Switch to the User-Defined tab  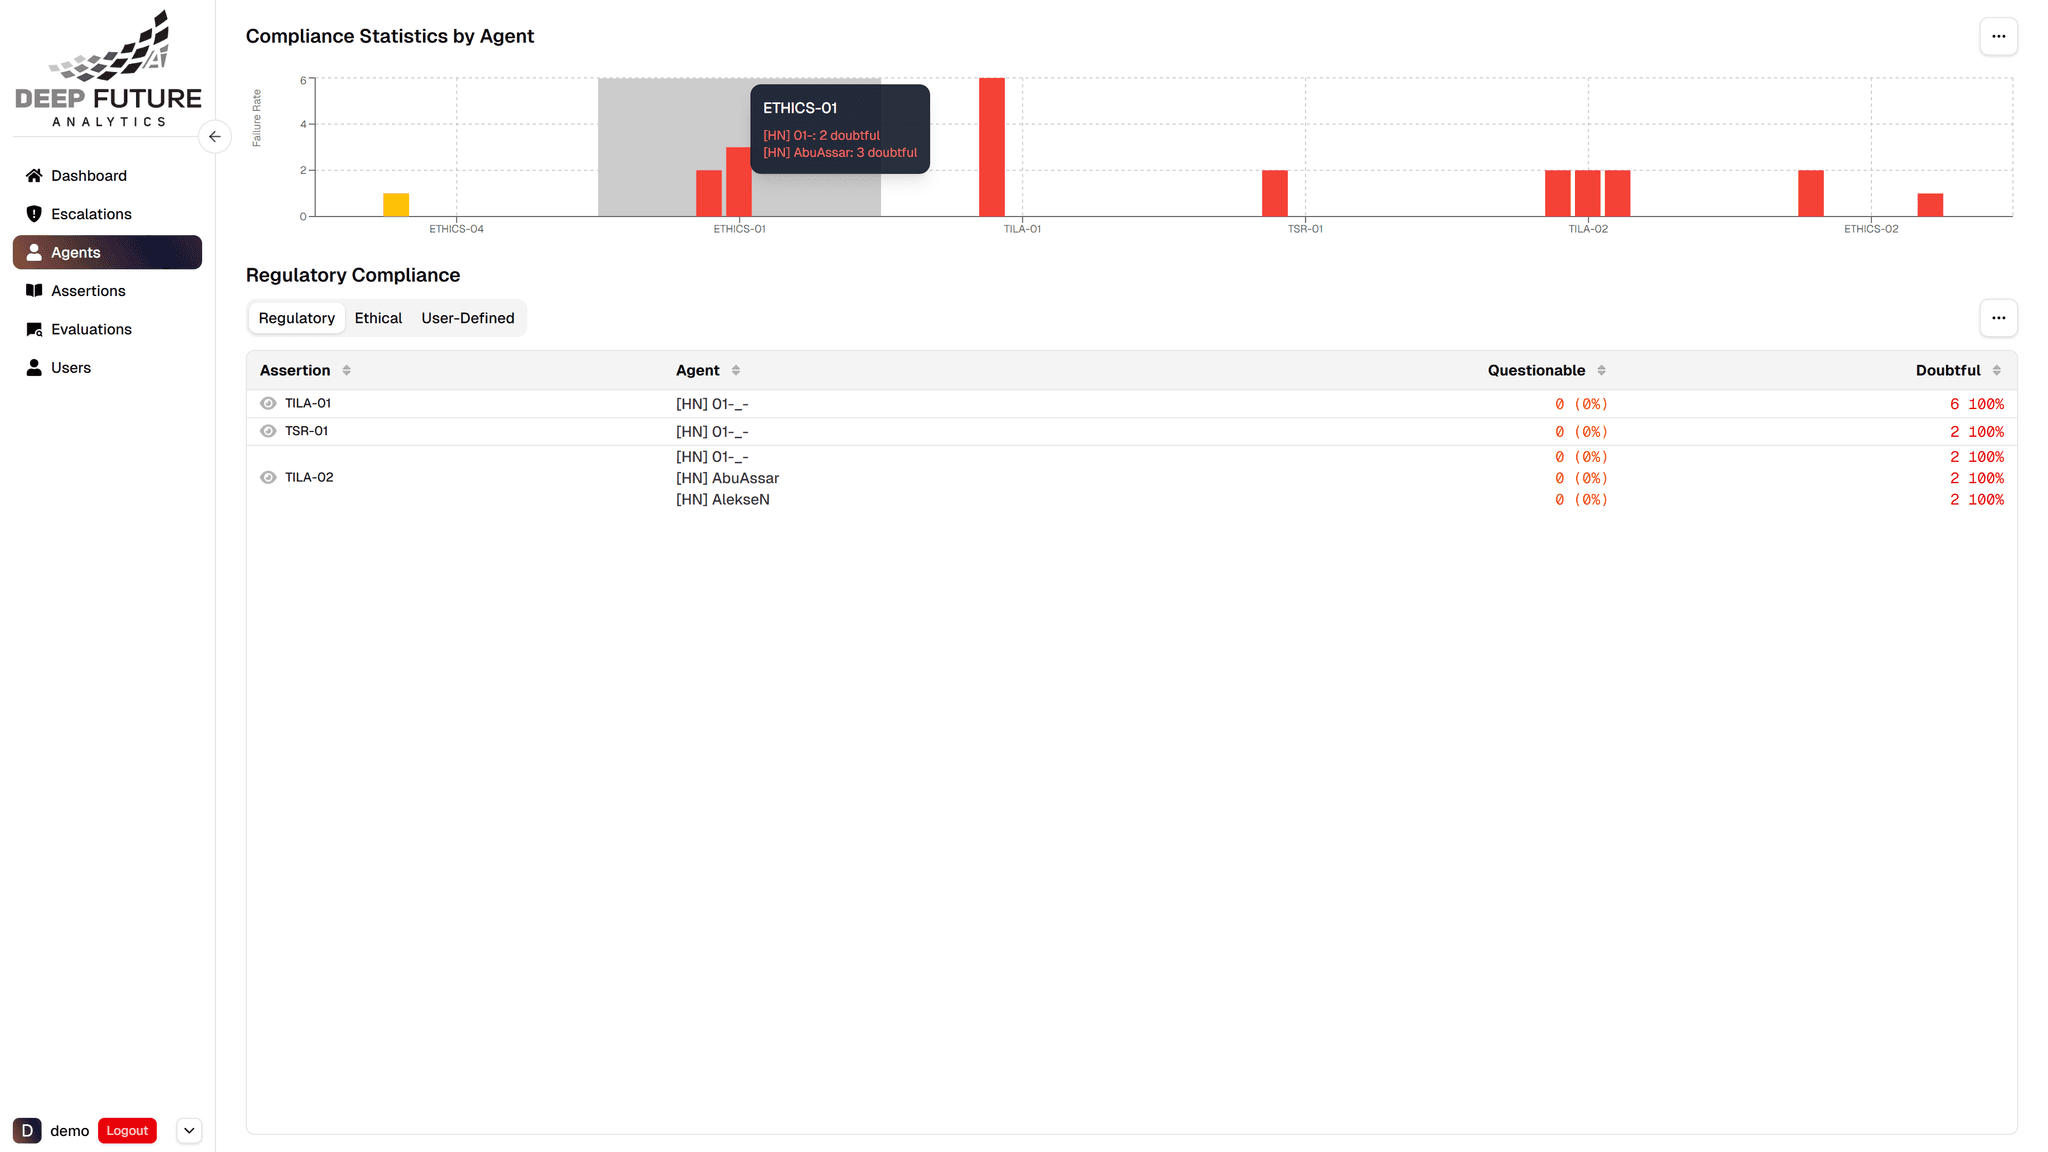[x=467, y=318]
